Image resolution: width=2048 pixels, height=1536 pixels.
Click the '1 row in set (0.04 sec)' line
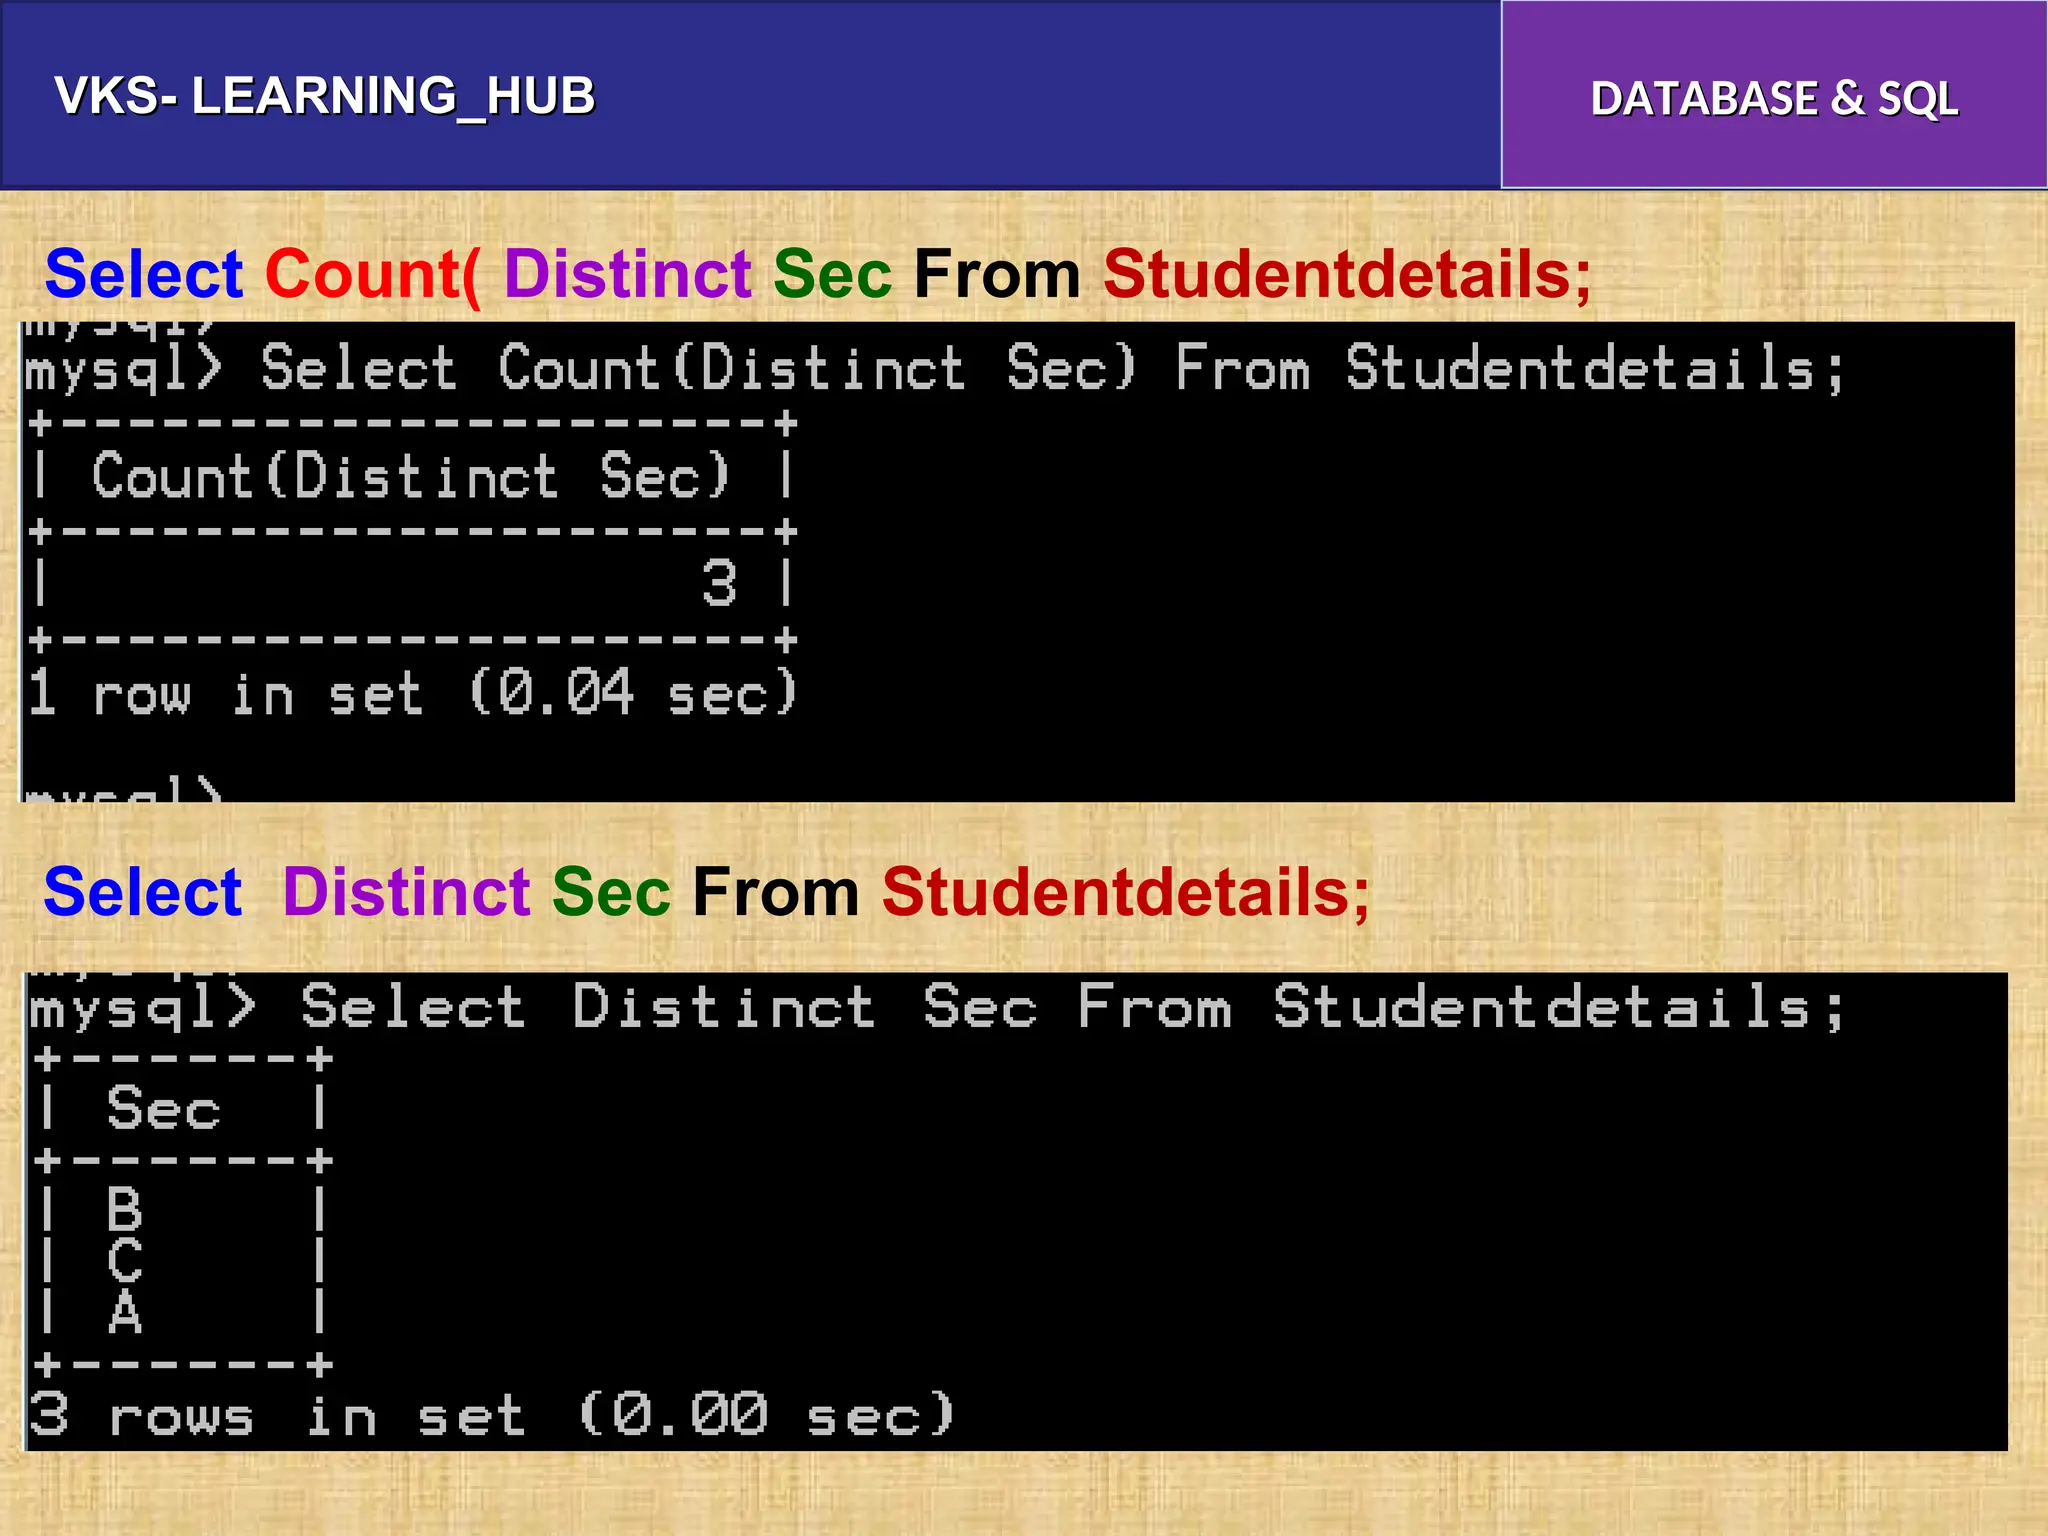(x=412, y=692)
